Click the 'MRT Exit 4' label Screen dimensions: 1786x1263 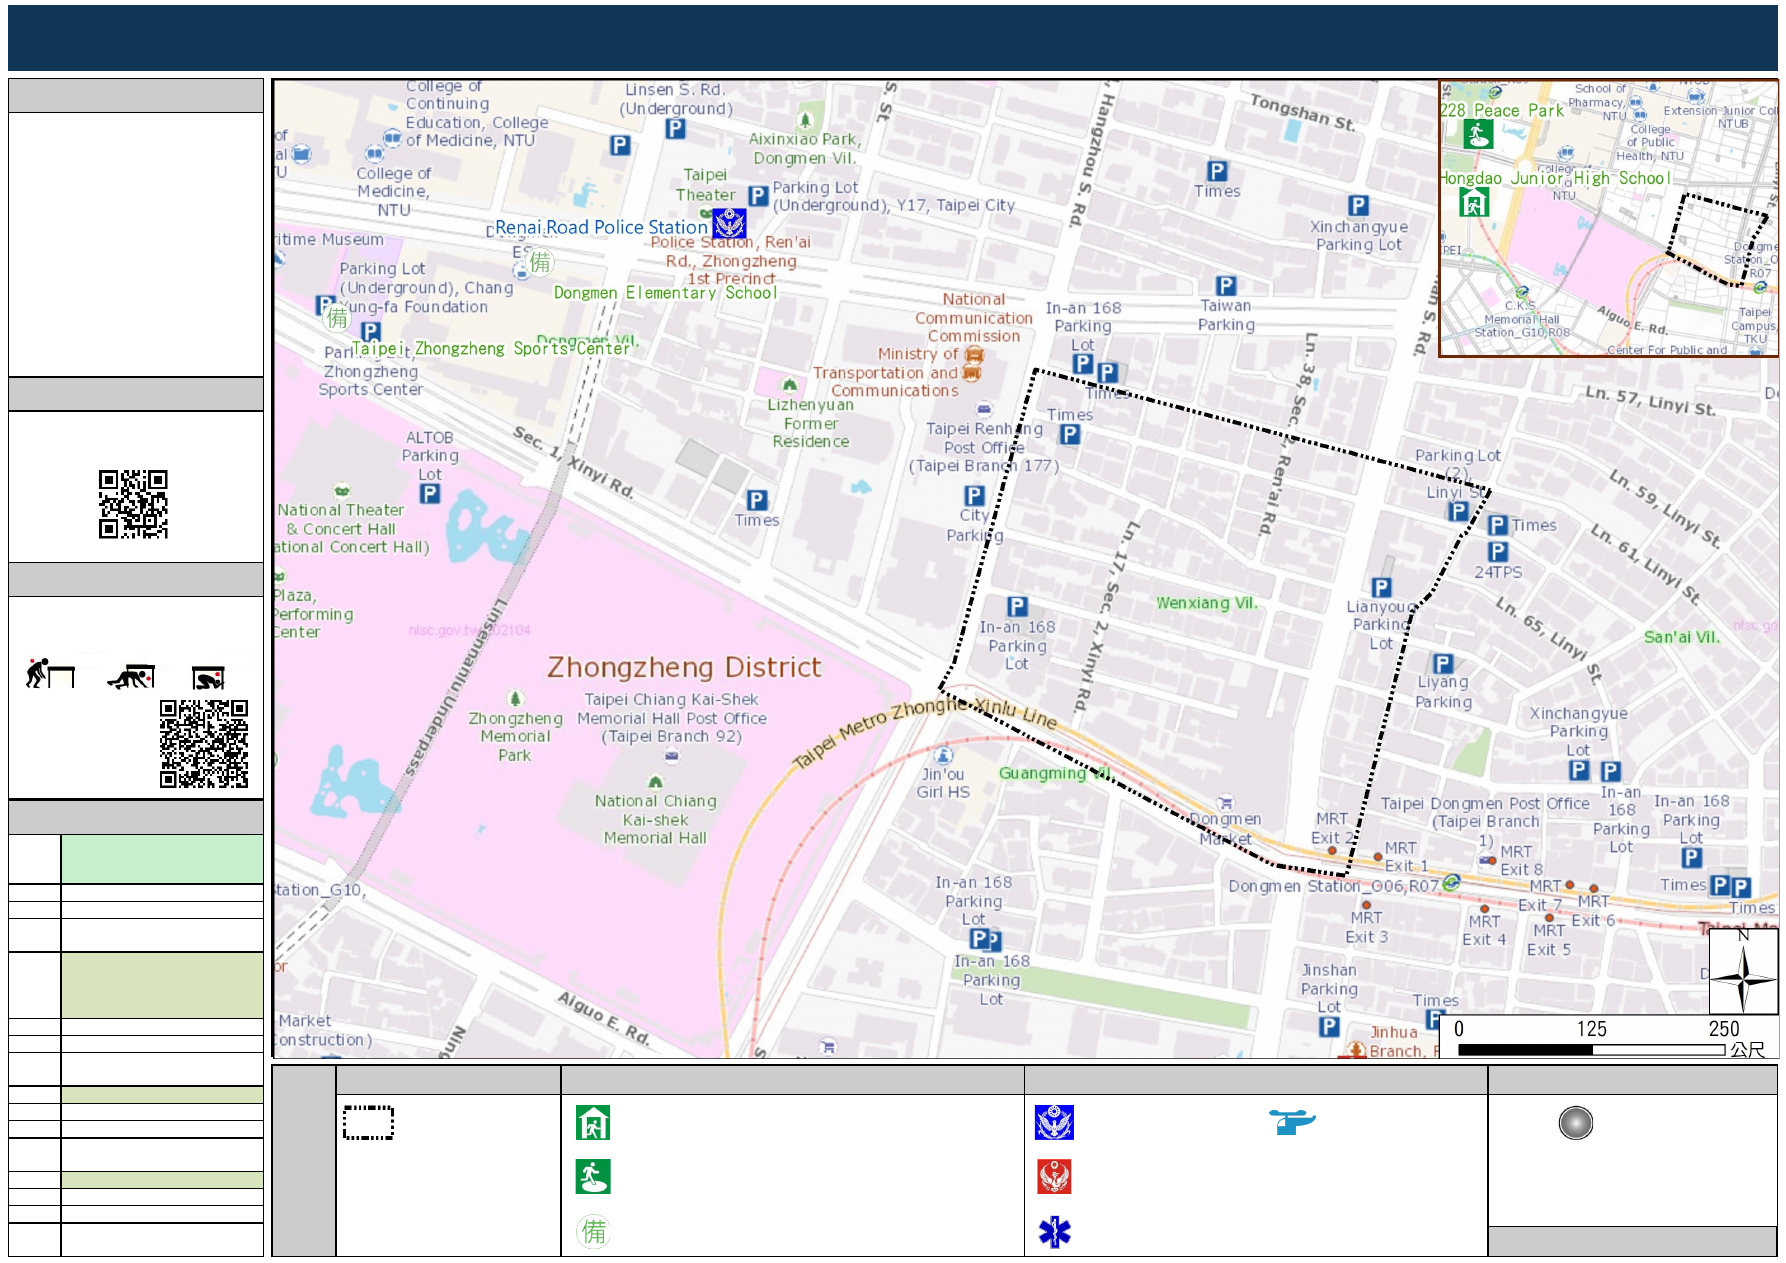(x=1484, y=930)
